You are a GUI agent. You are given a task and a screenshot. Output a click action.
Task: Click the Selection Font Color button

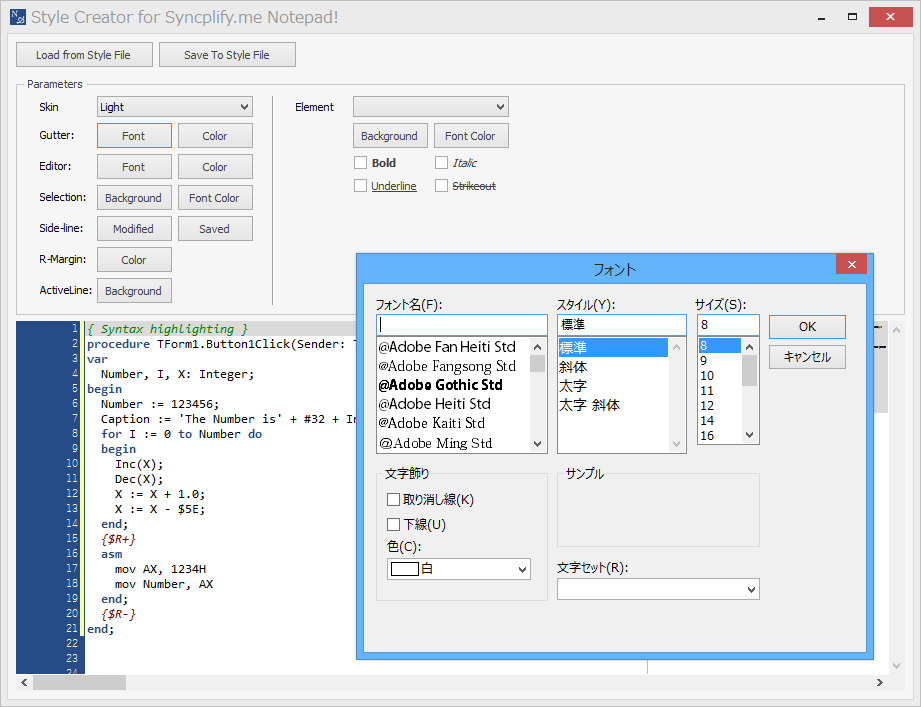click(215, 198)
